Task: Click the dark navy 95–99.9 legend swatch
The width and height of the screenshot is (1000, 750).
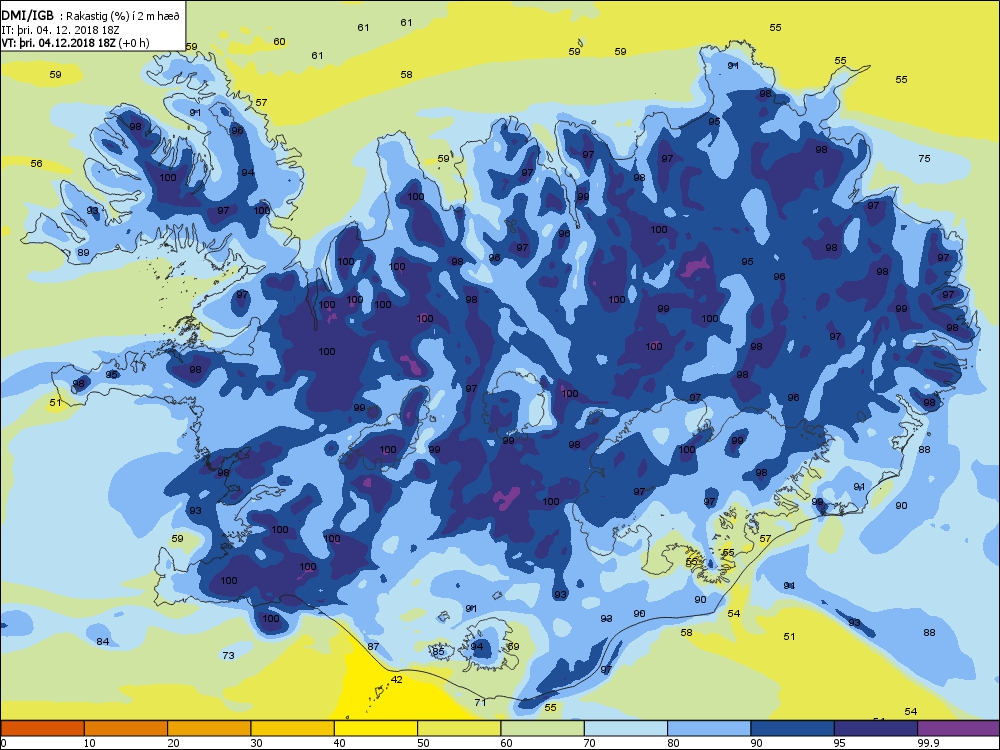Action: click(x=876, y=728)
